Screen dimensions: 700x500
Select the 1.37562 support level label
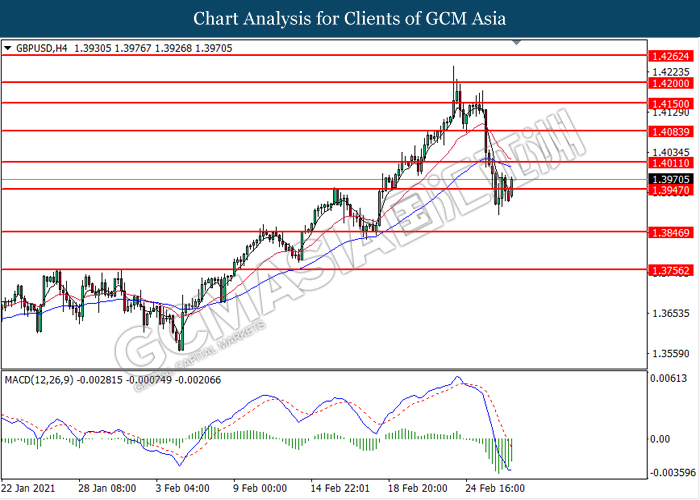(x=671, y=271)
